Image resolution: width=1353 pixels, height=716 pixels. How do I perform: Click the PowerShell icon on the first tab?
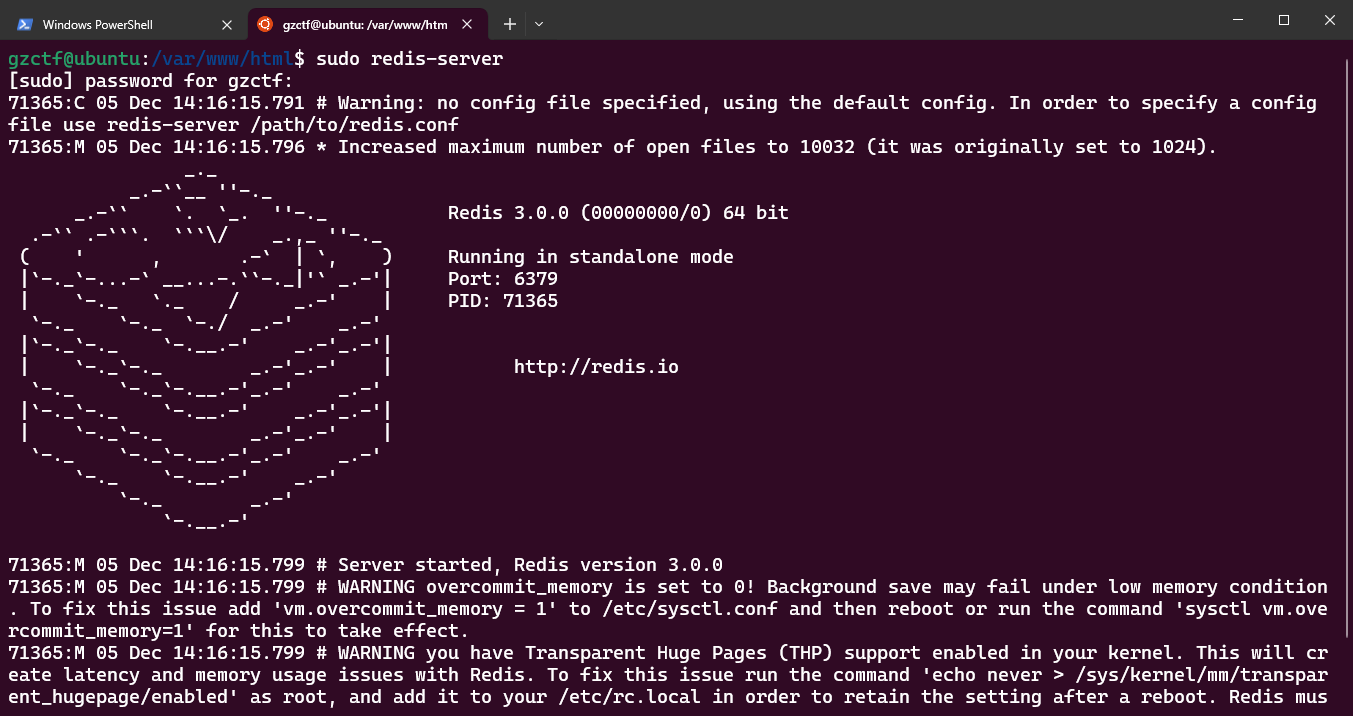[x=25, y=24]
